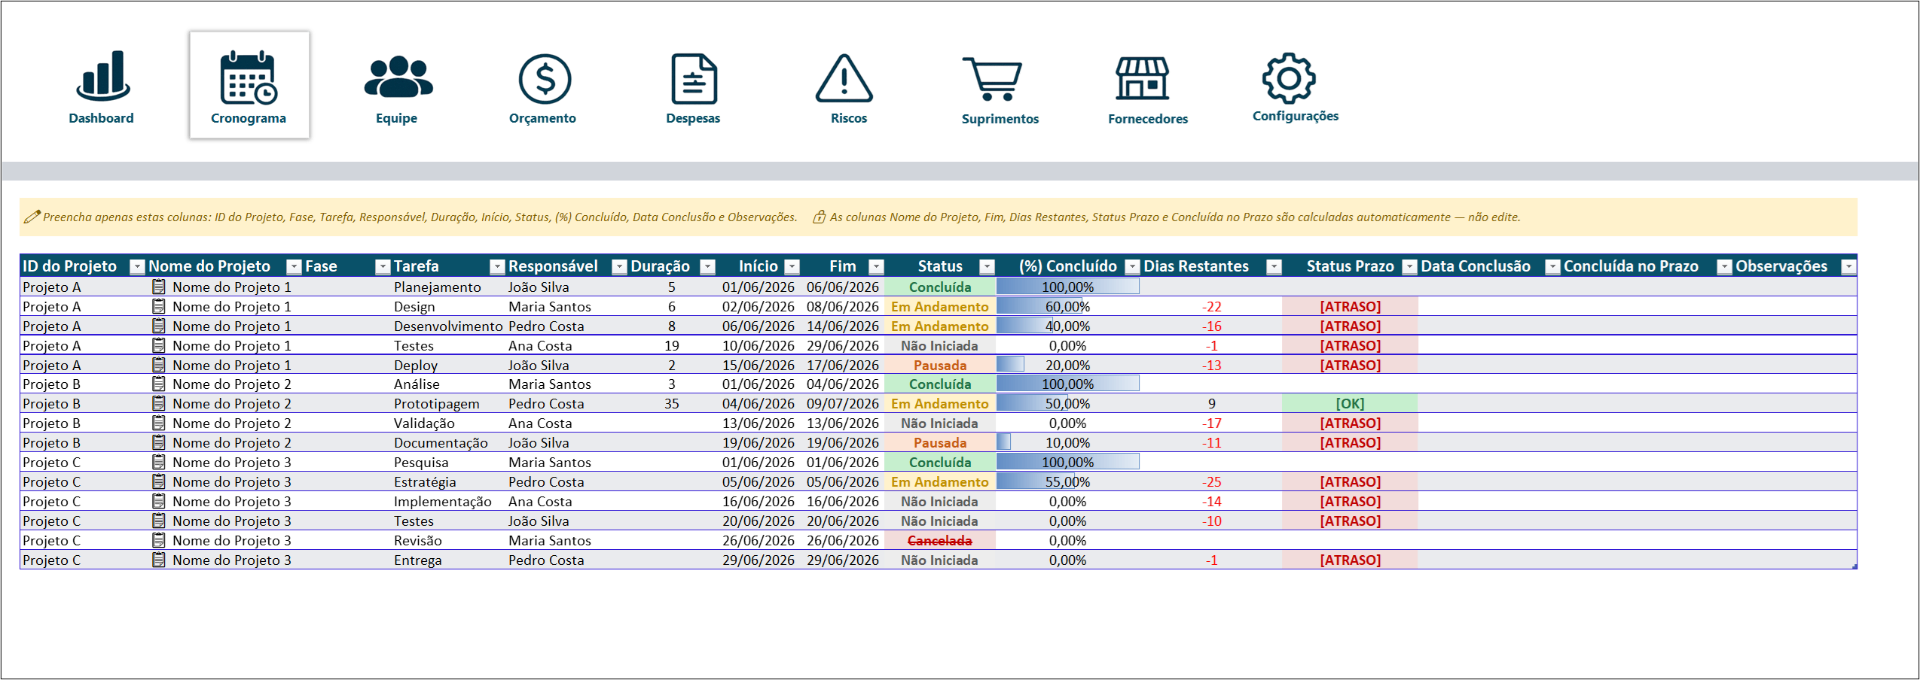Switch to the Riscos label
The height and width of the screenshot is (680, 1920).
click(x=849, y=118)
